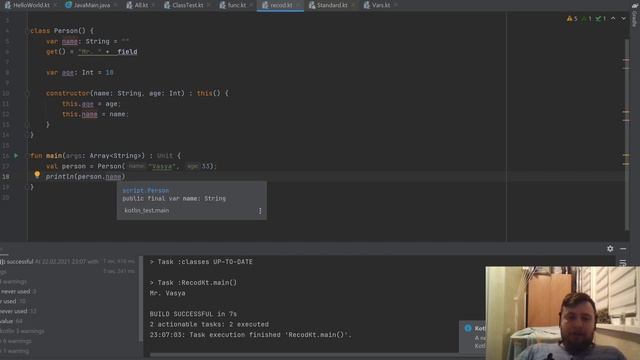The width and height of the screenshot is (640, 360).
Task: Click the script.Person link in documentation popup
Action: (x=146, y=190)
